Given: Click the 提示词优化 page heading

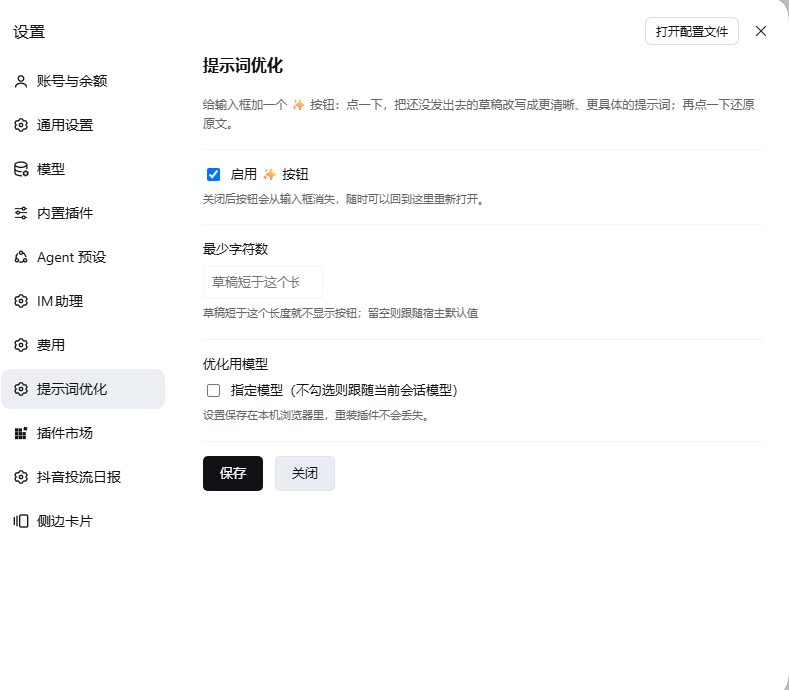Looking at the screenshot, I should click(243, 65).
